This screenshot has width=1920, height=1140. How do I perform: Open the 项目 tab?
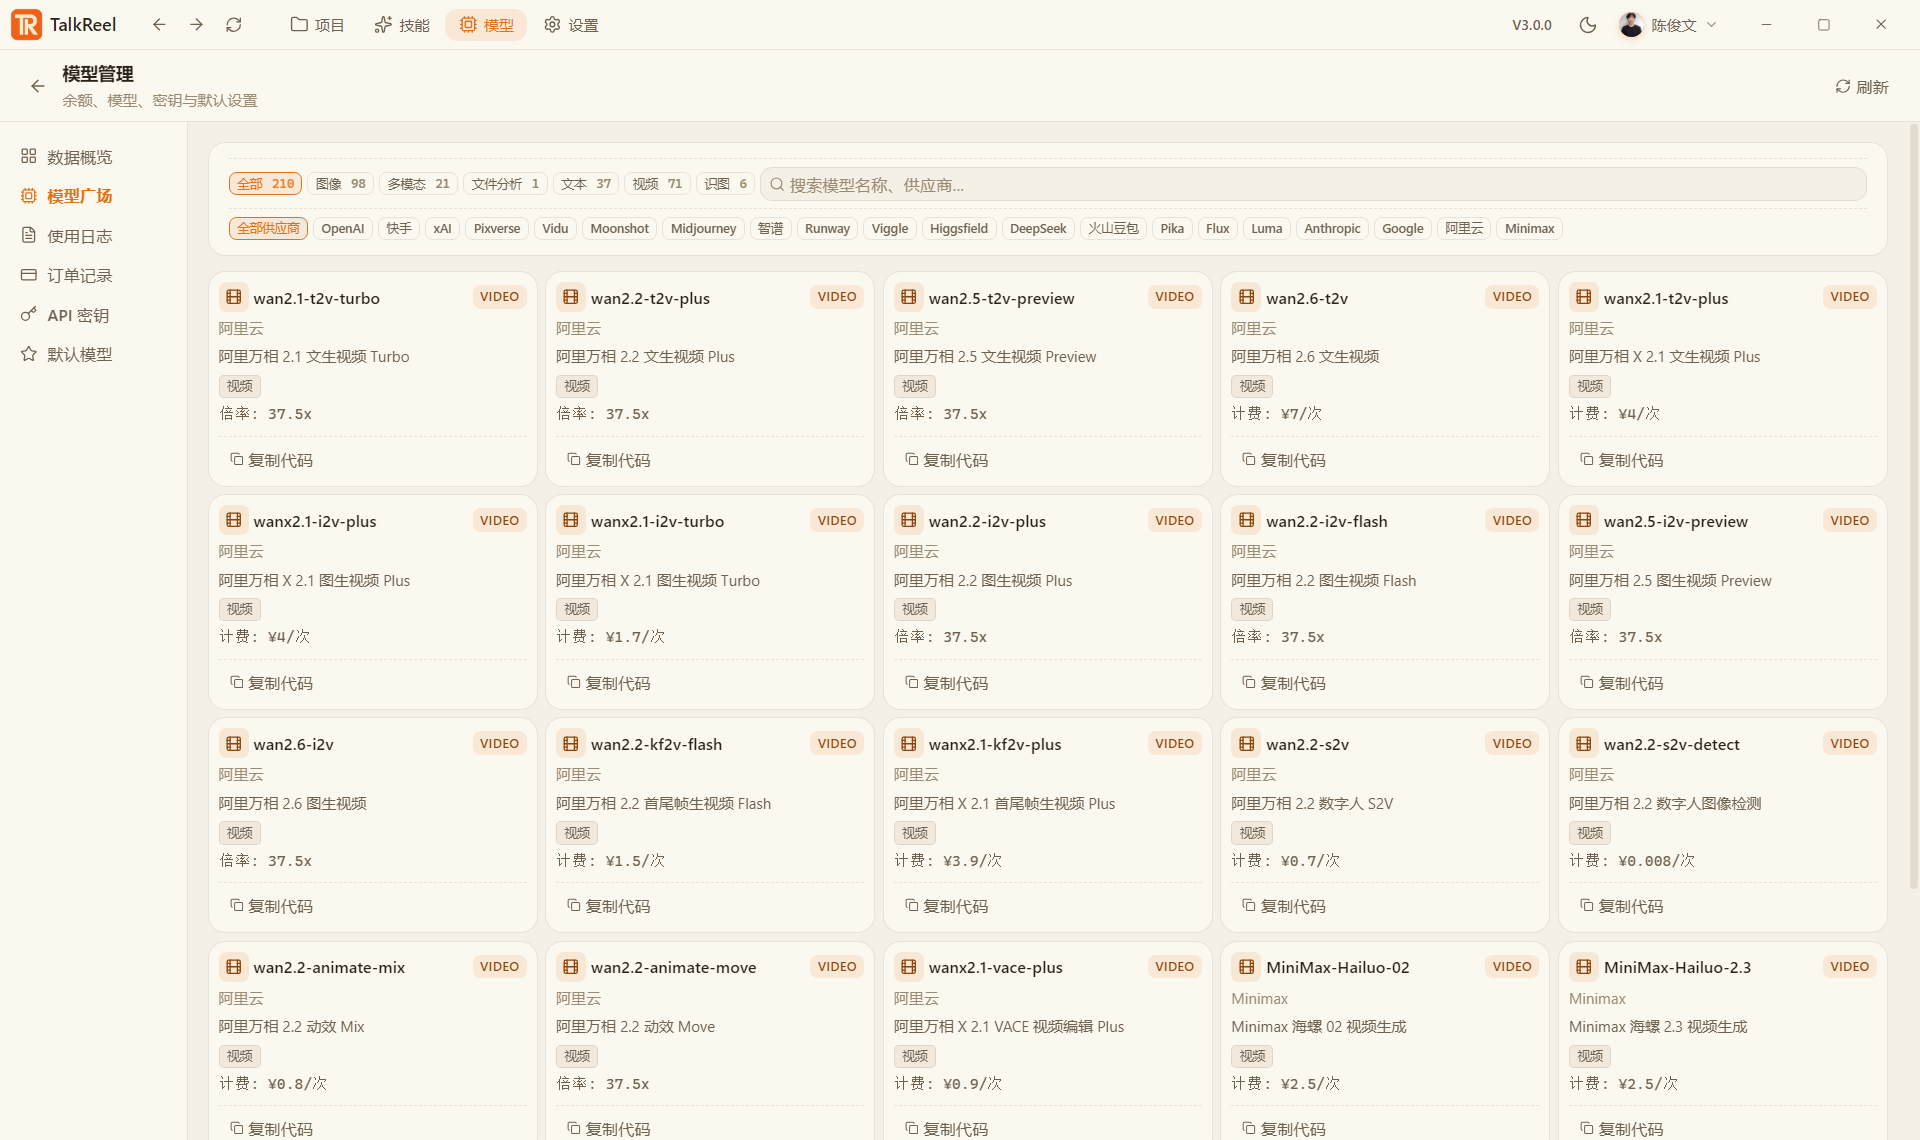pos(317,25)
